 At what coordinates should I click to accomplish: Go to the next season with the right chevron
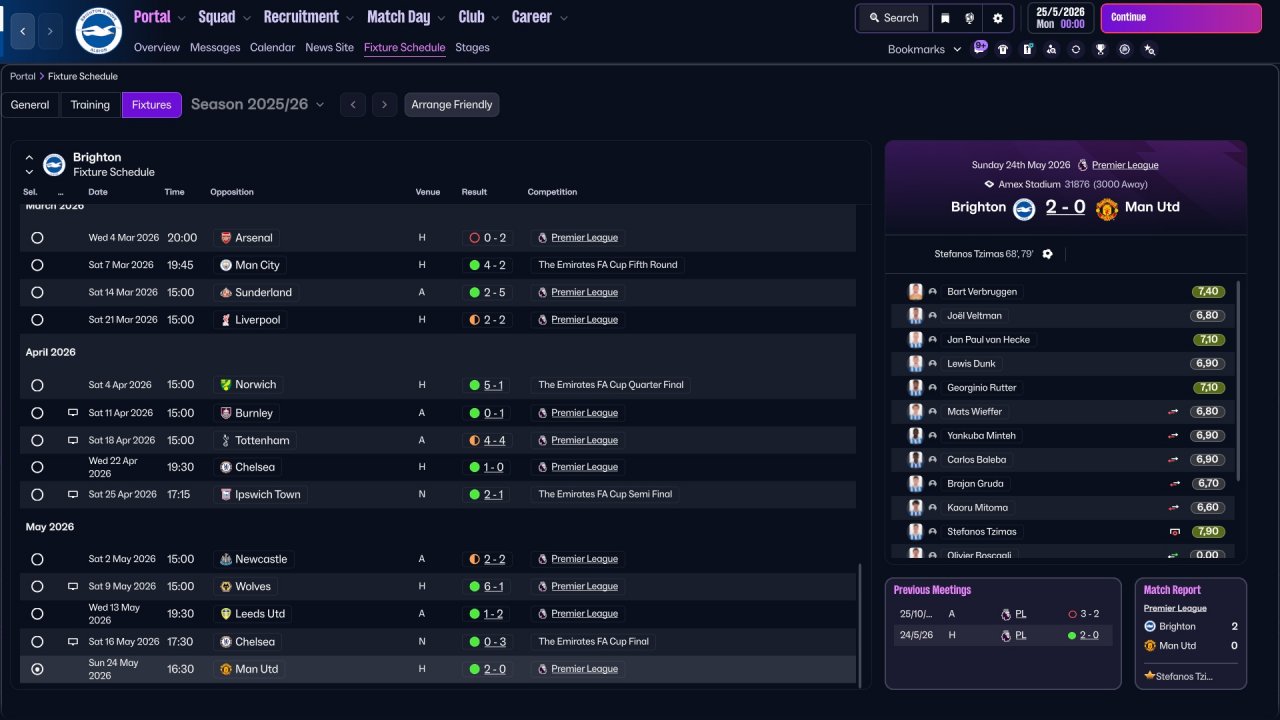384,105
